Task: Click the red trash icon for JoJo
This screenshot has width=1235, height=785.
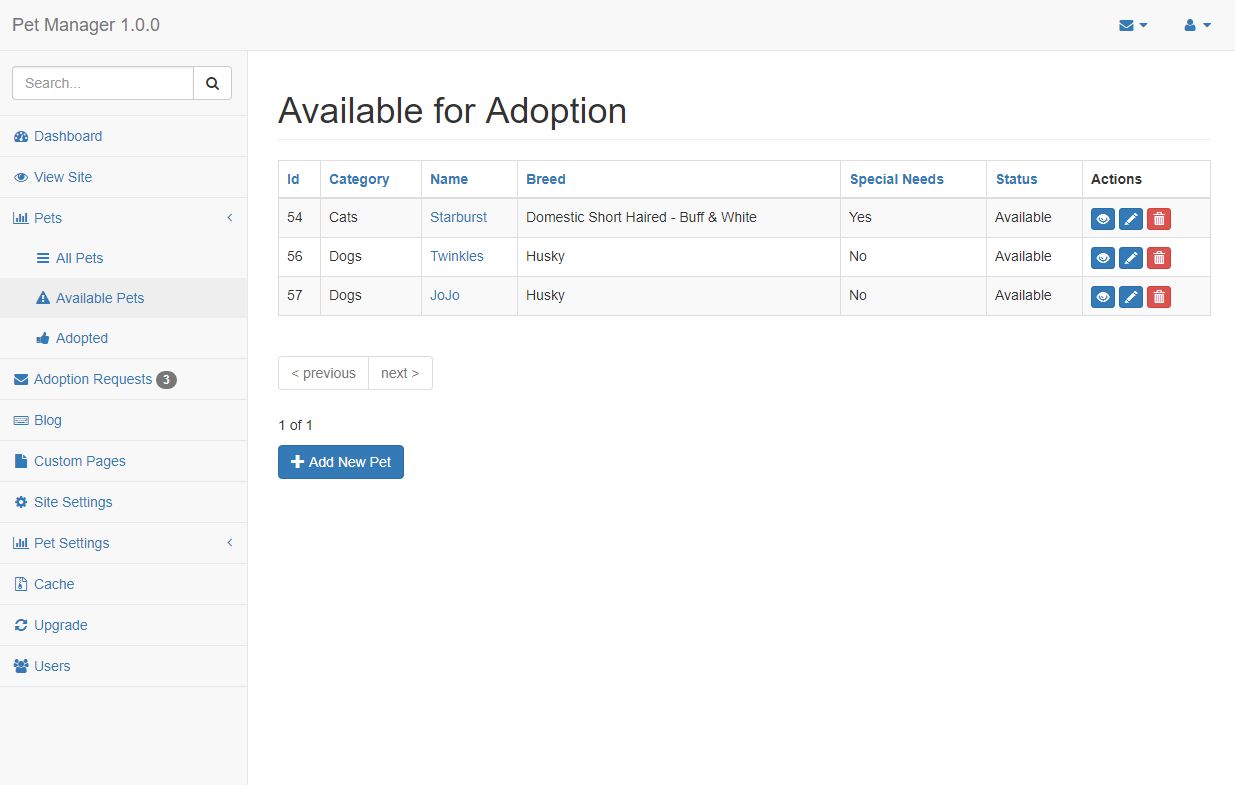Action: [1159, 297]
